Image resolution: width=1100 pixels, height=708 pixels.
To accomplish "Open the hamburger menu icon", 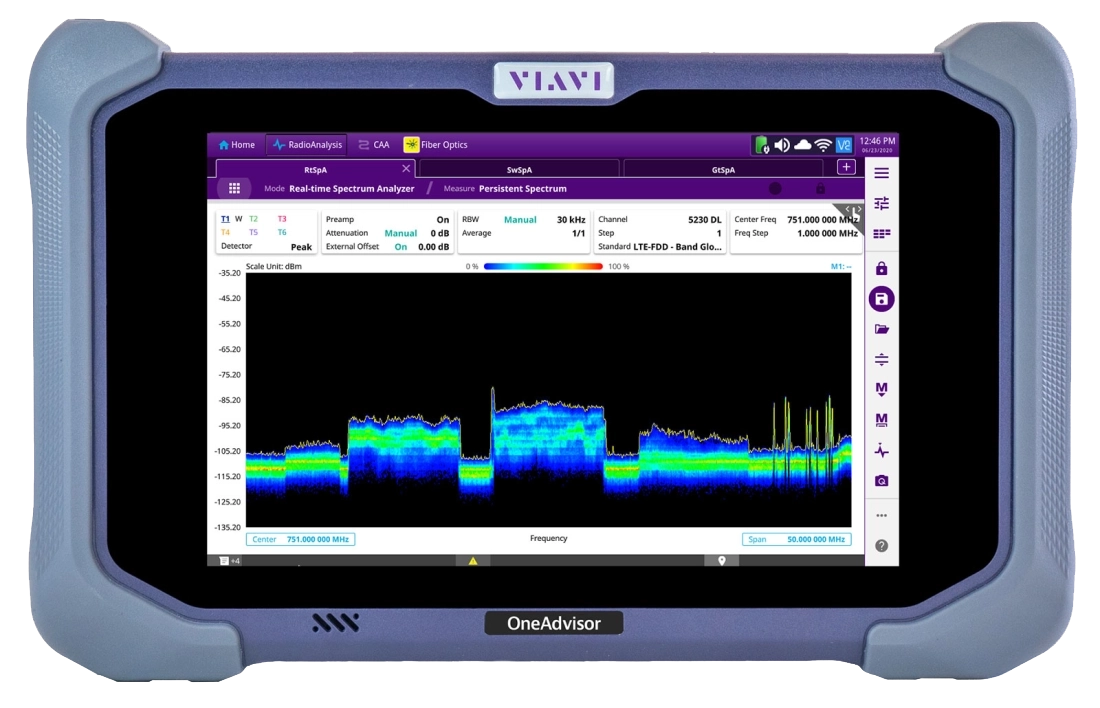I will pos(881,173).
